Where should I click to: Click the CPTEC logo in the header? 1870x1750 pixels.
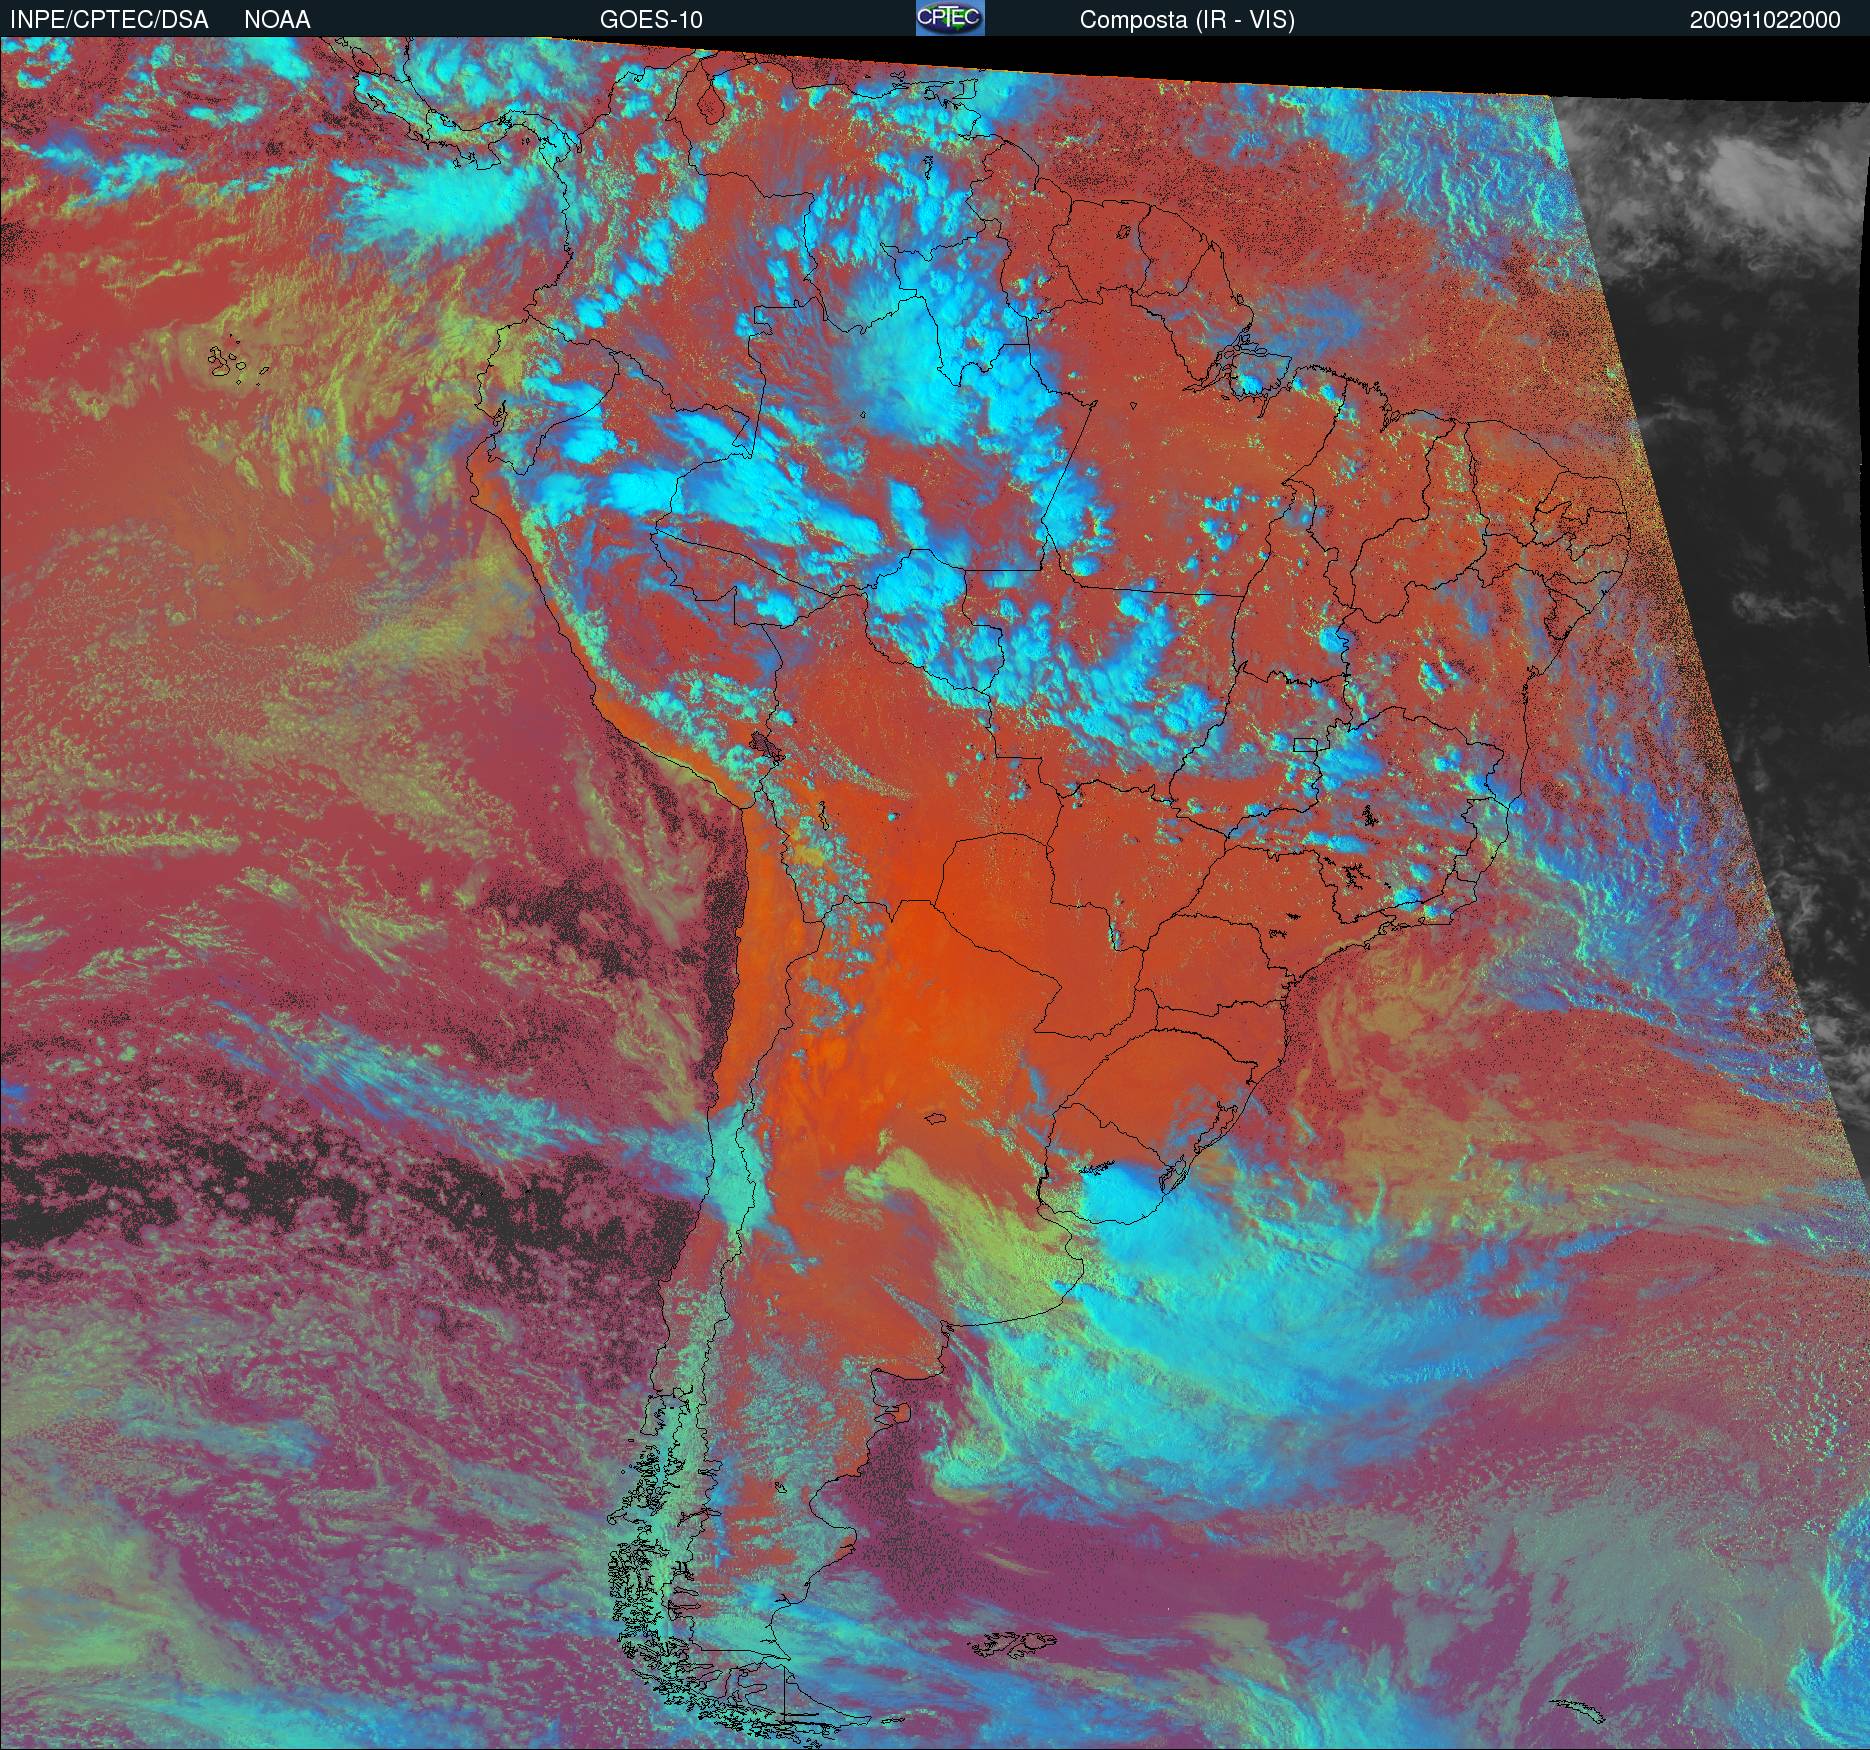[x=950, y=19]
